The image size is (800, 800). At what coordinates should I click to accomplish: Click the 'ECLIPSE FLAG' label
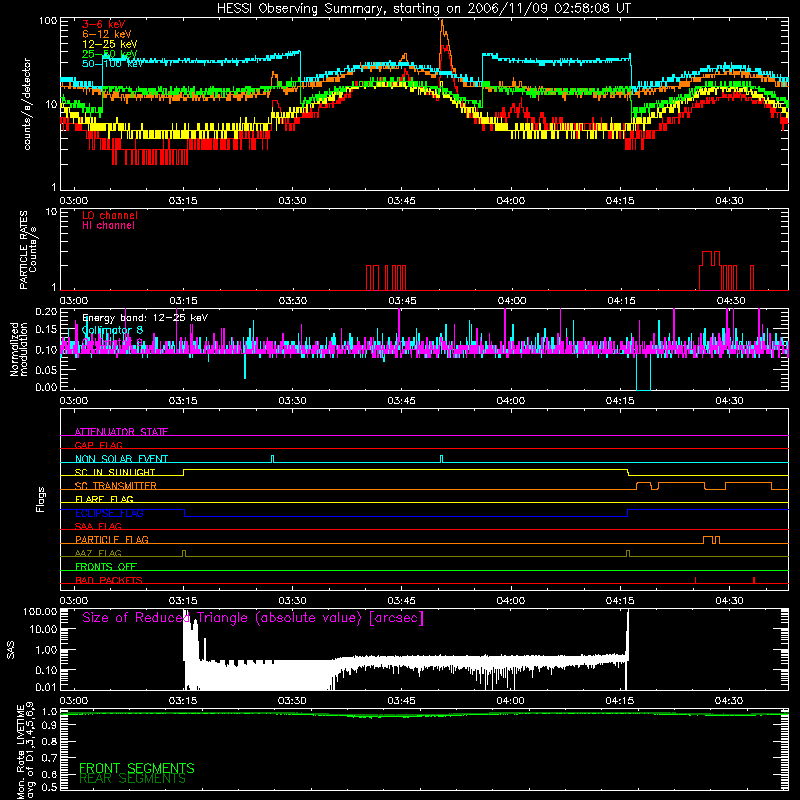109,513
